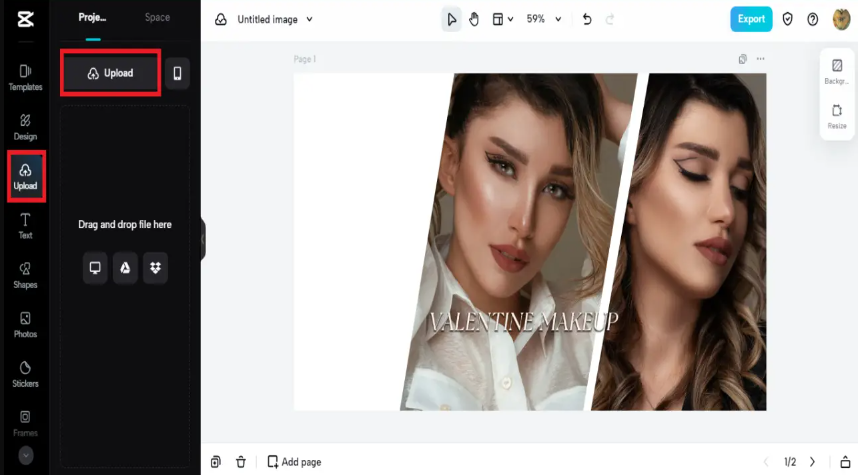Select the pointer selection tool
Image resolution: width=858 pixels, height=475 pixels.
(451, 19)
